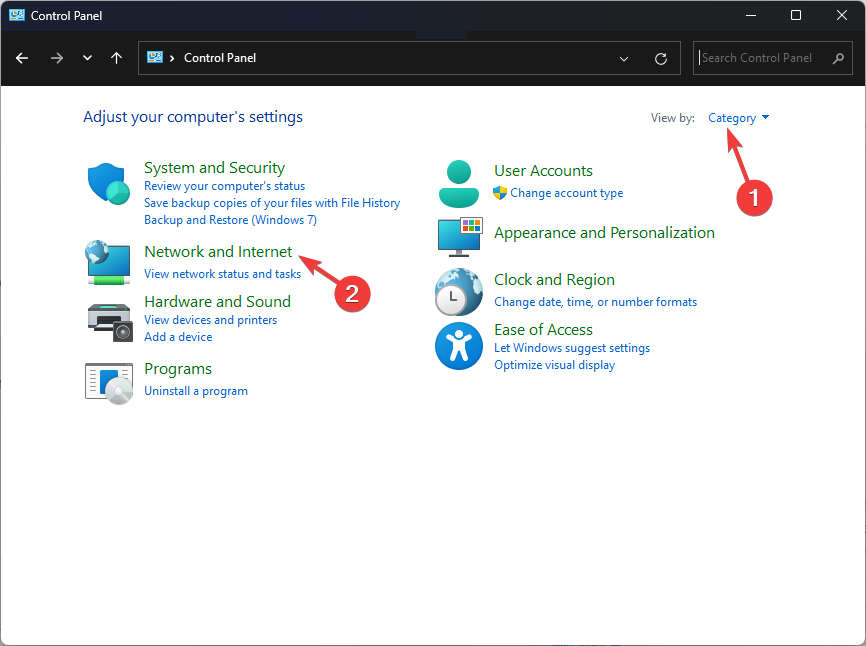Click the shield icon beside Change account type
This screenshot has height=646, width=866.
coord(500,193)
